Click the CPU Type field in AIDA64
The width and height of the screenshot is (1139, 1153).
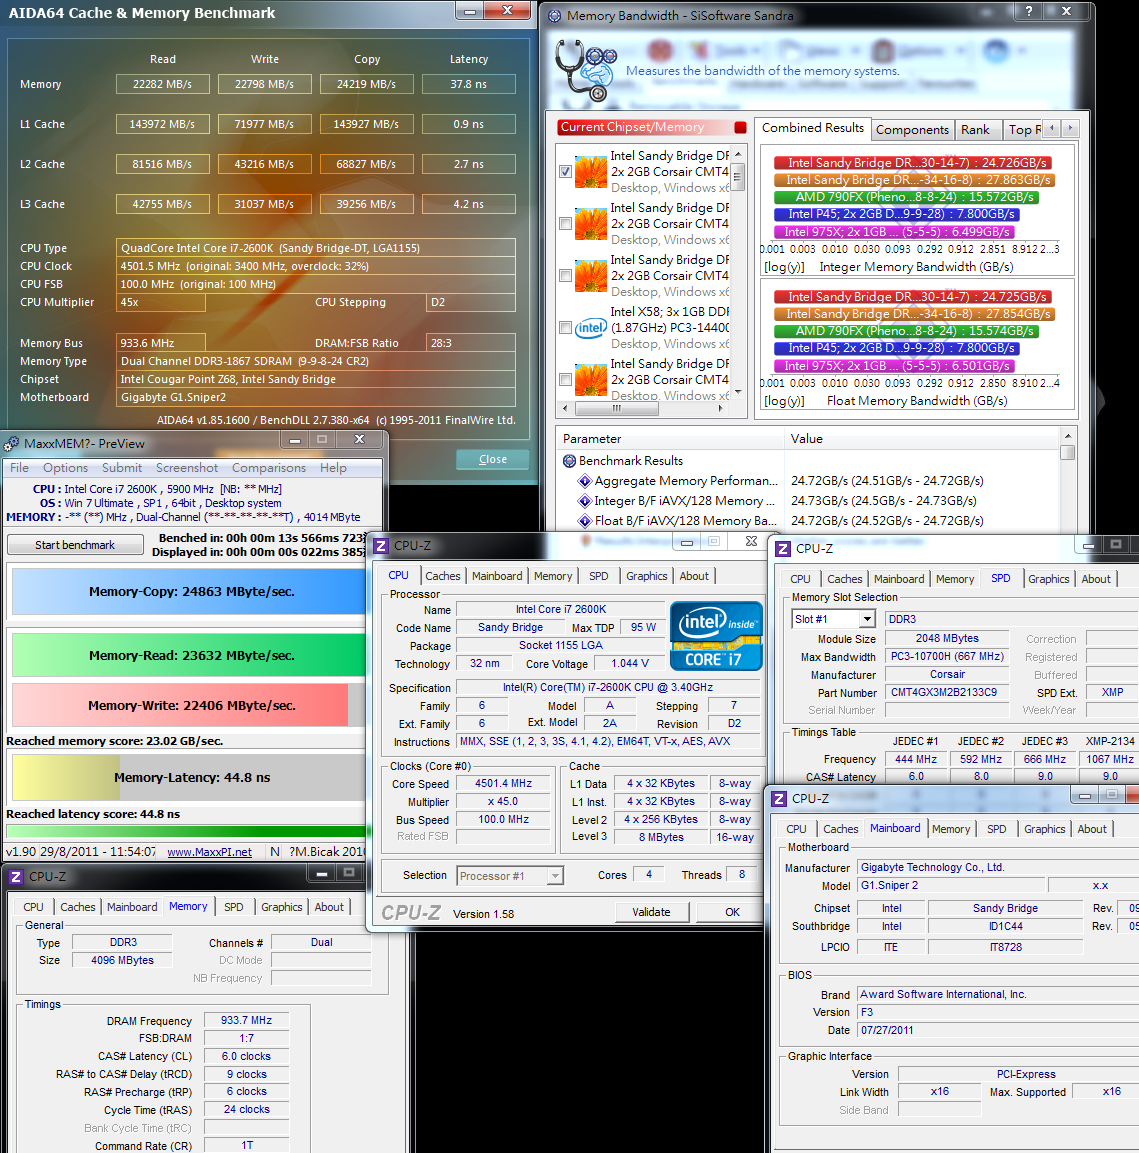pyautogui.click(x=315, y=248)
